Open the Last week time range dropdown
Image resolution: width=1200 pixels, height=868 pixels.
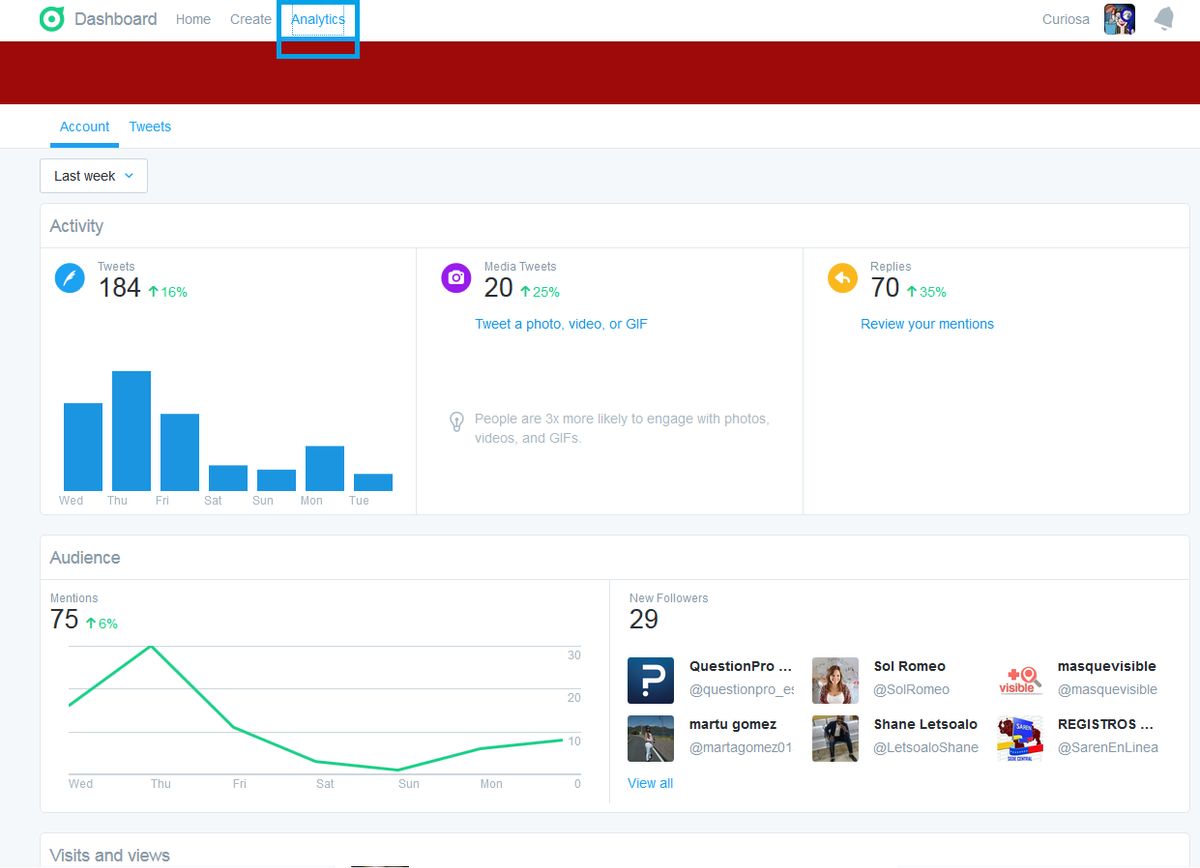(x=93, y=175)
